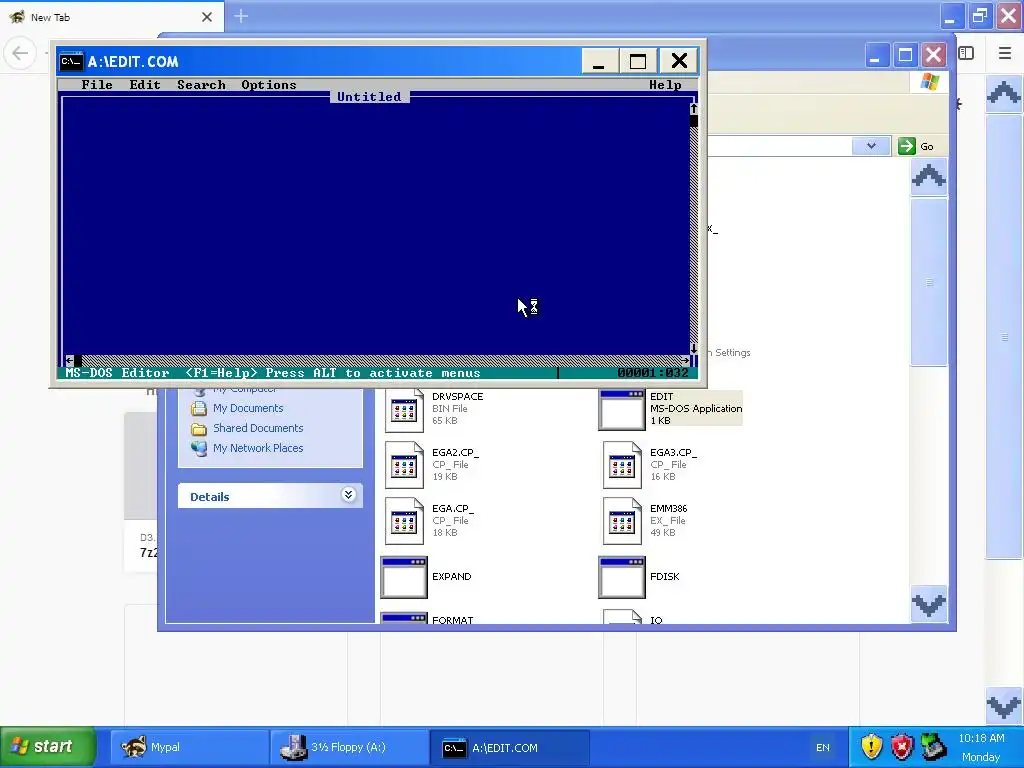Open the Mypal hamburger menu
This screenshot has width=1024, height=768.
(x=1005, y=53)
